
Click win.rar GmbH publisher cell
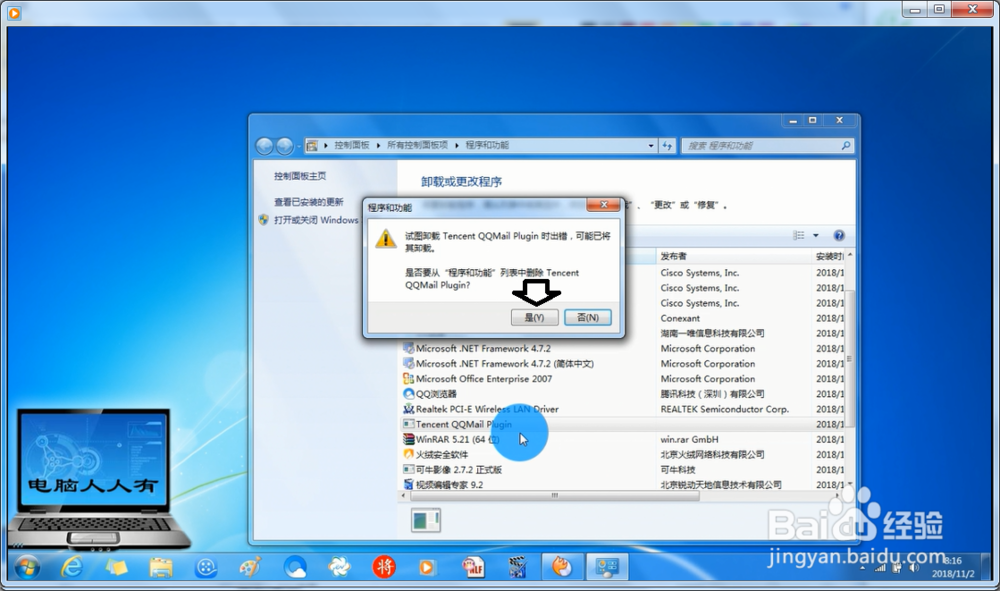689,439
